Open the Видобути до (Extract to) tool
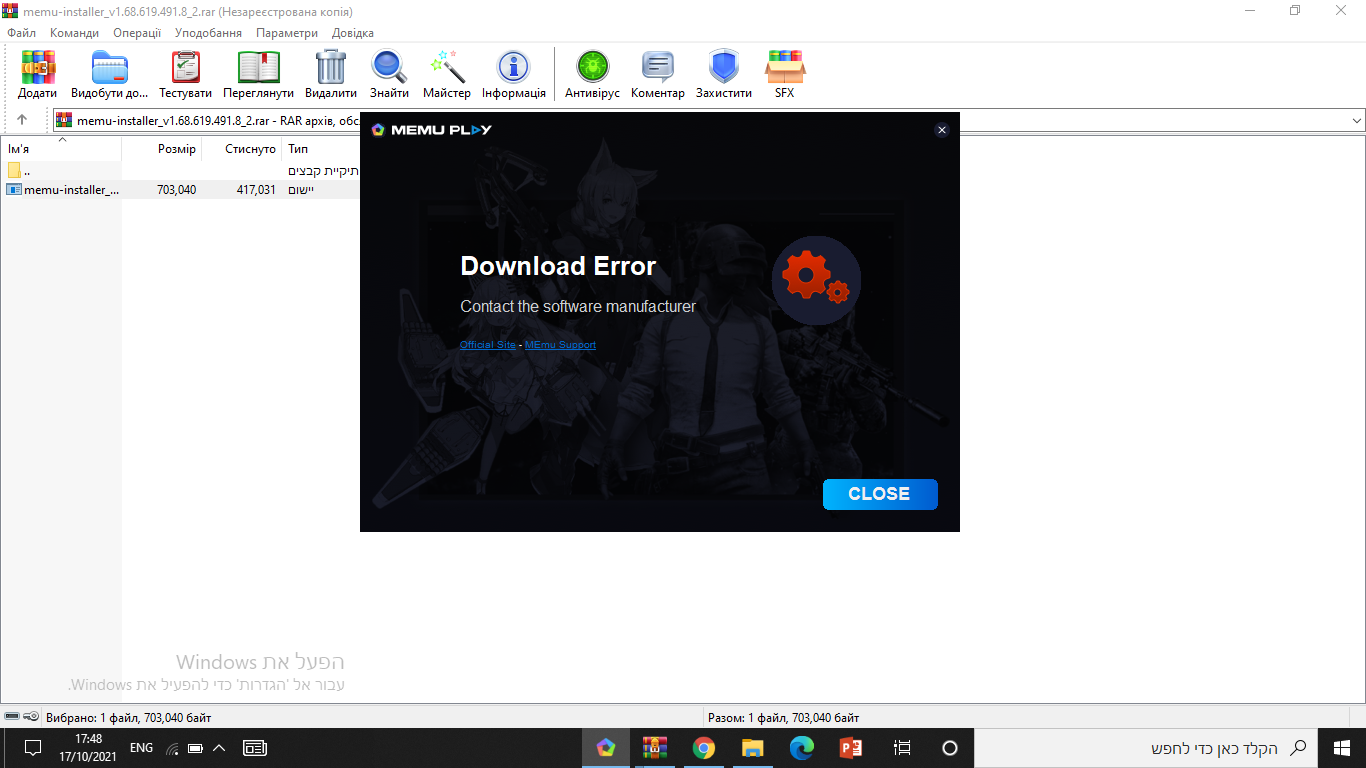The width and height of the screenshot is (1366, 768). (x=109, y=75)
